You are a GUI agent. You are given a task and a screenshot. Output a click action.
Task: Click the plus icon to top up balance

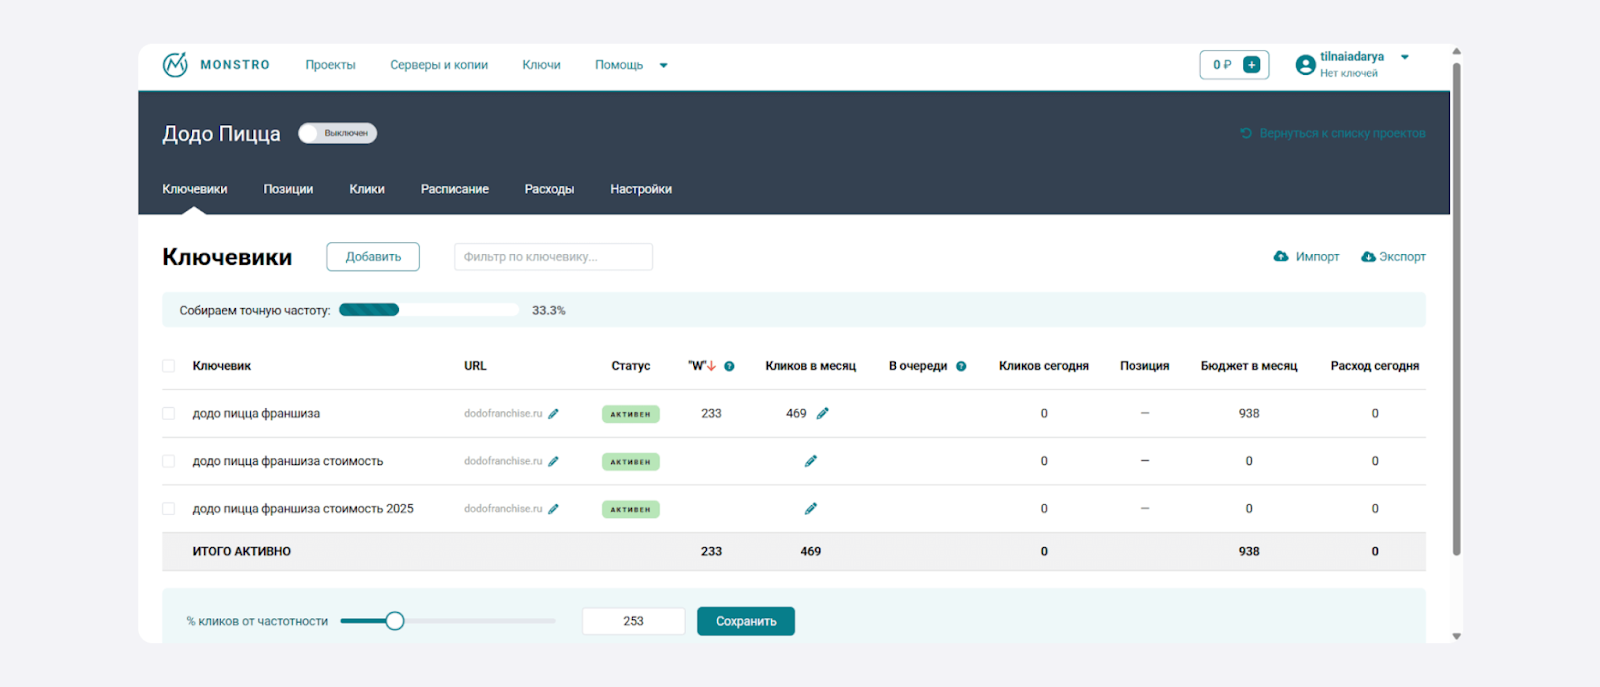[x=1251, y=65]
